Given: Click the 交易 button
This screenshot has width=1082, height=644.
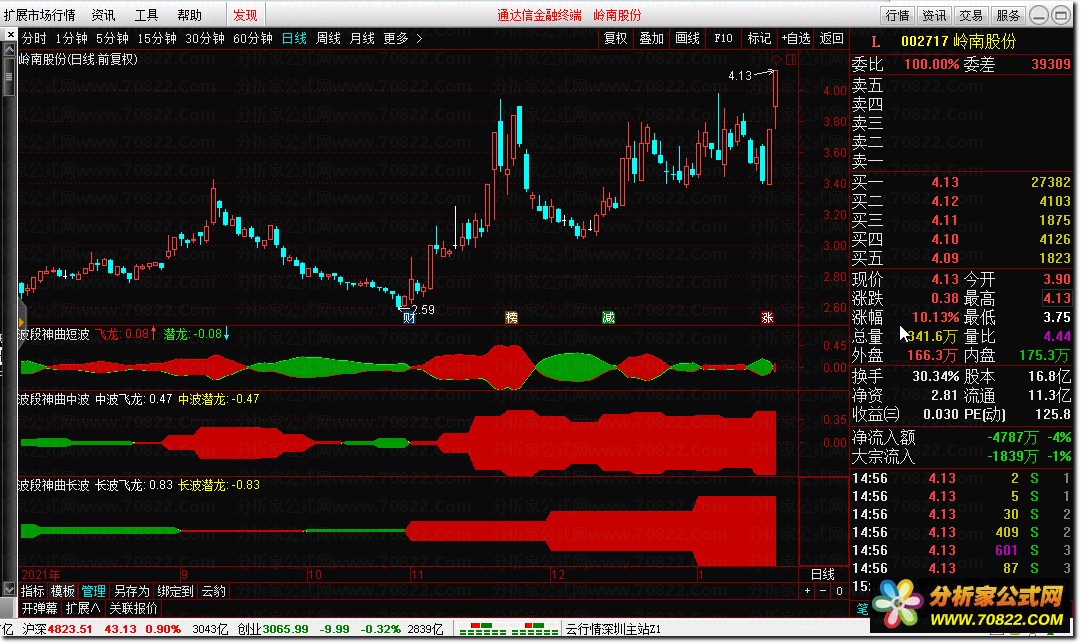Looking at the screenshot, I should click(971, 15).
